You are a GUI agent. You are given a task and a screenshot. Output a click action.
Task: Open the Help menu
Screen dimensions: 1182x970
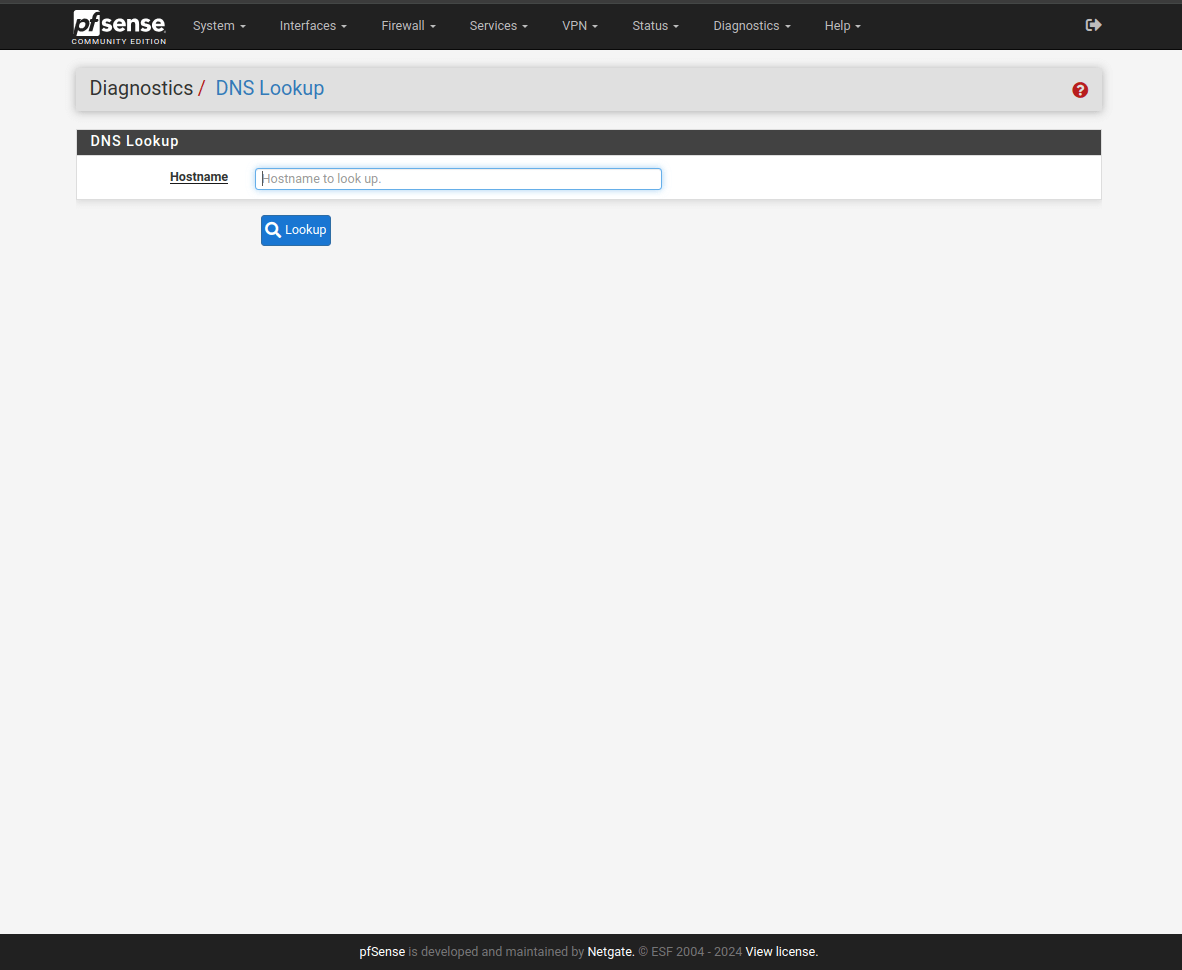point(842,26)
